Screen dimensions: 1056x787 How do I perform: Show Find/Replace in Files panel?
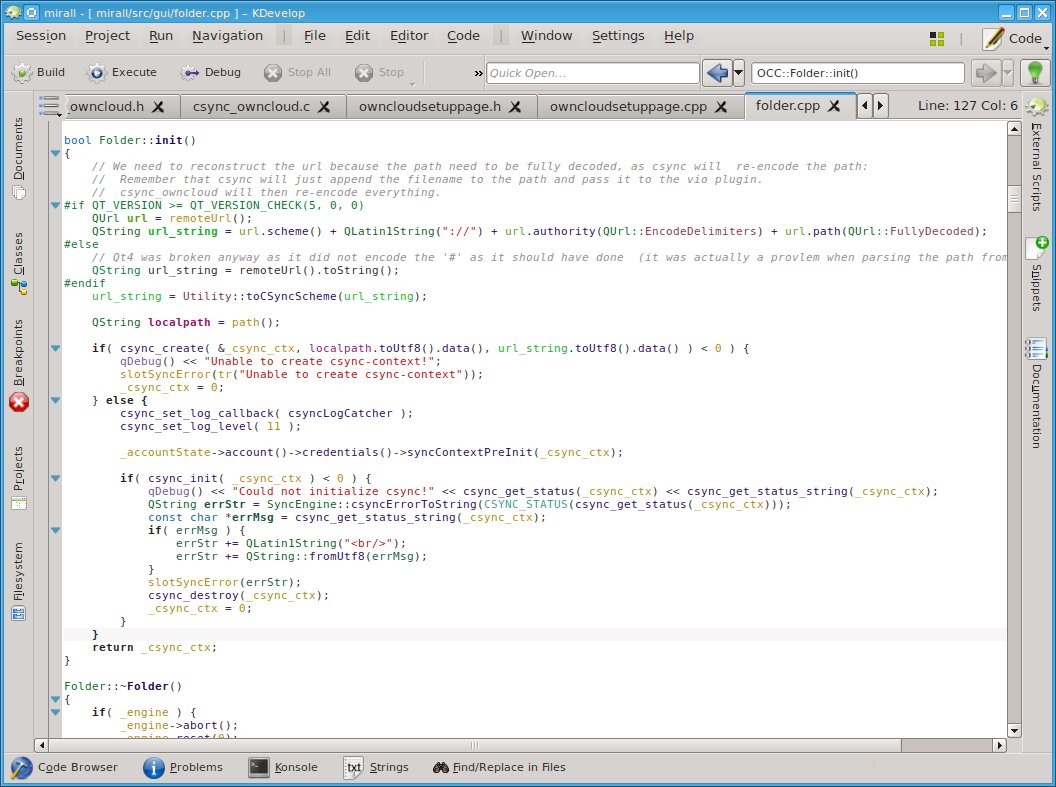[499, 767]
